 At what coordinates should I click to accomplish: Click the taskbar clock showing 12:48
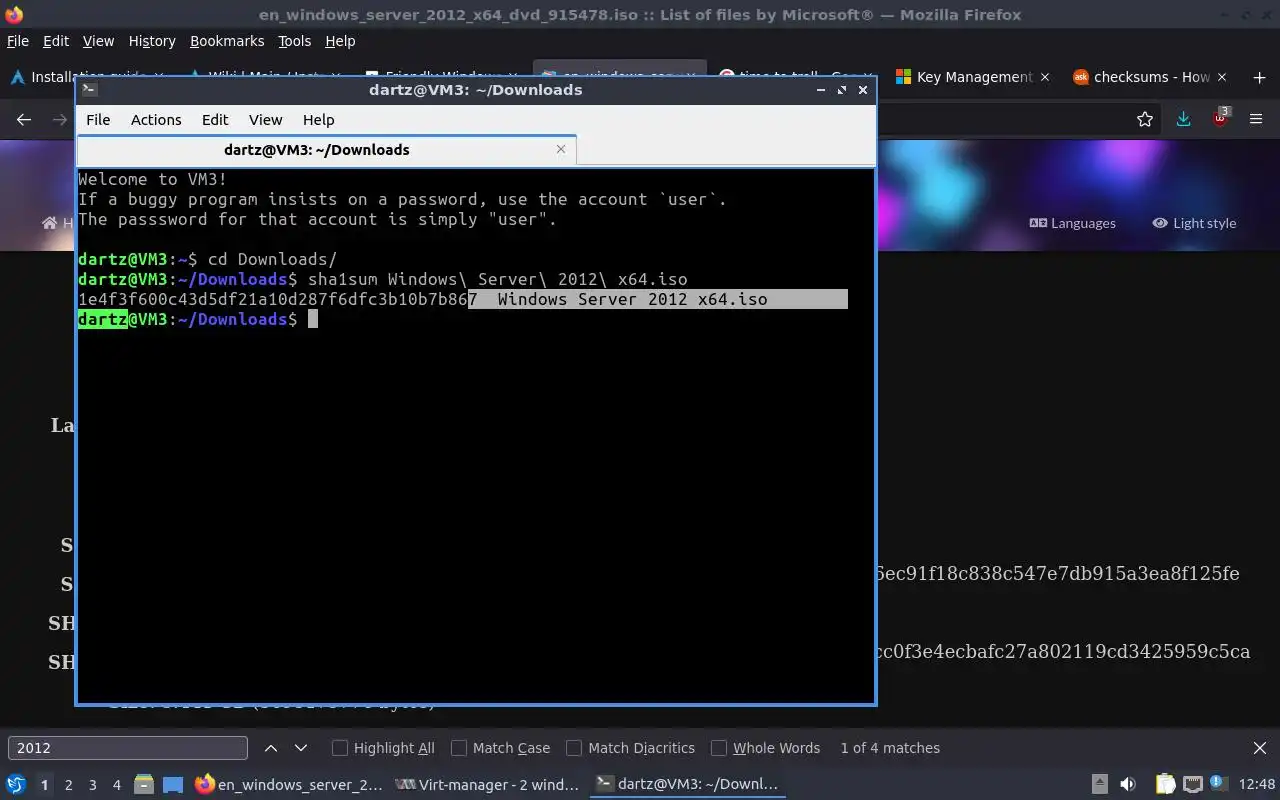pos(1256,784)
